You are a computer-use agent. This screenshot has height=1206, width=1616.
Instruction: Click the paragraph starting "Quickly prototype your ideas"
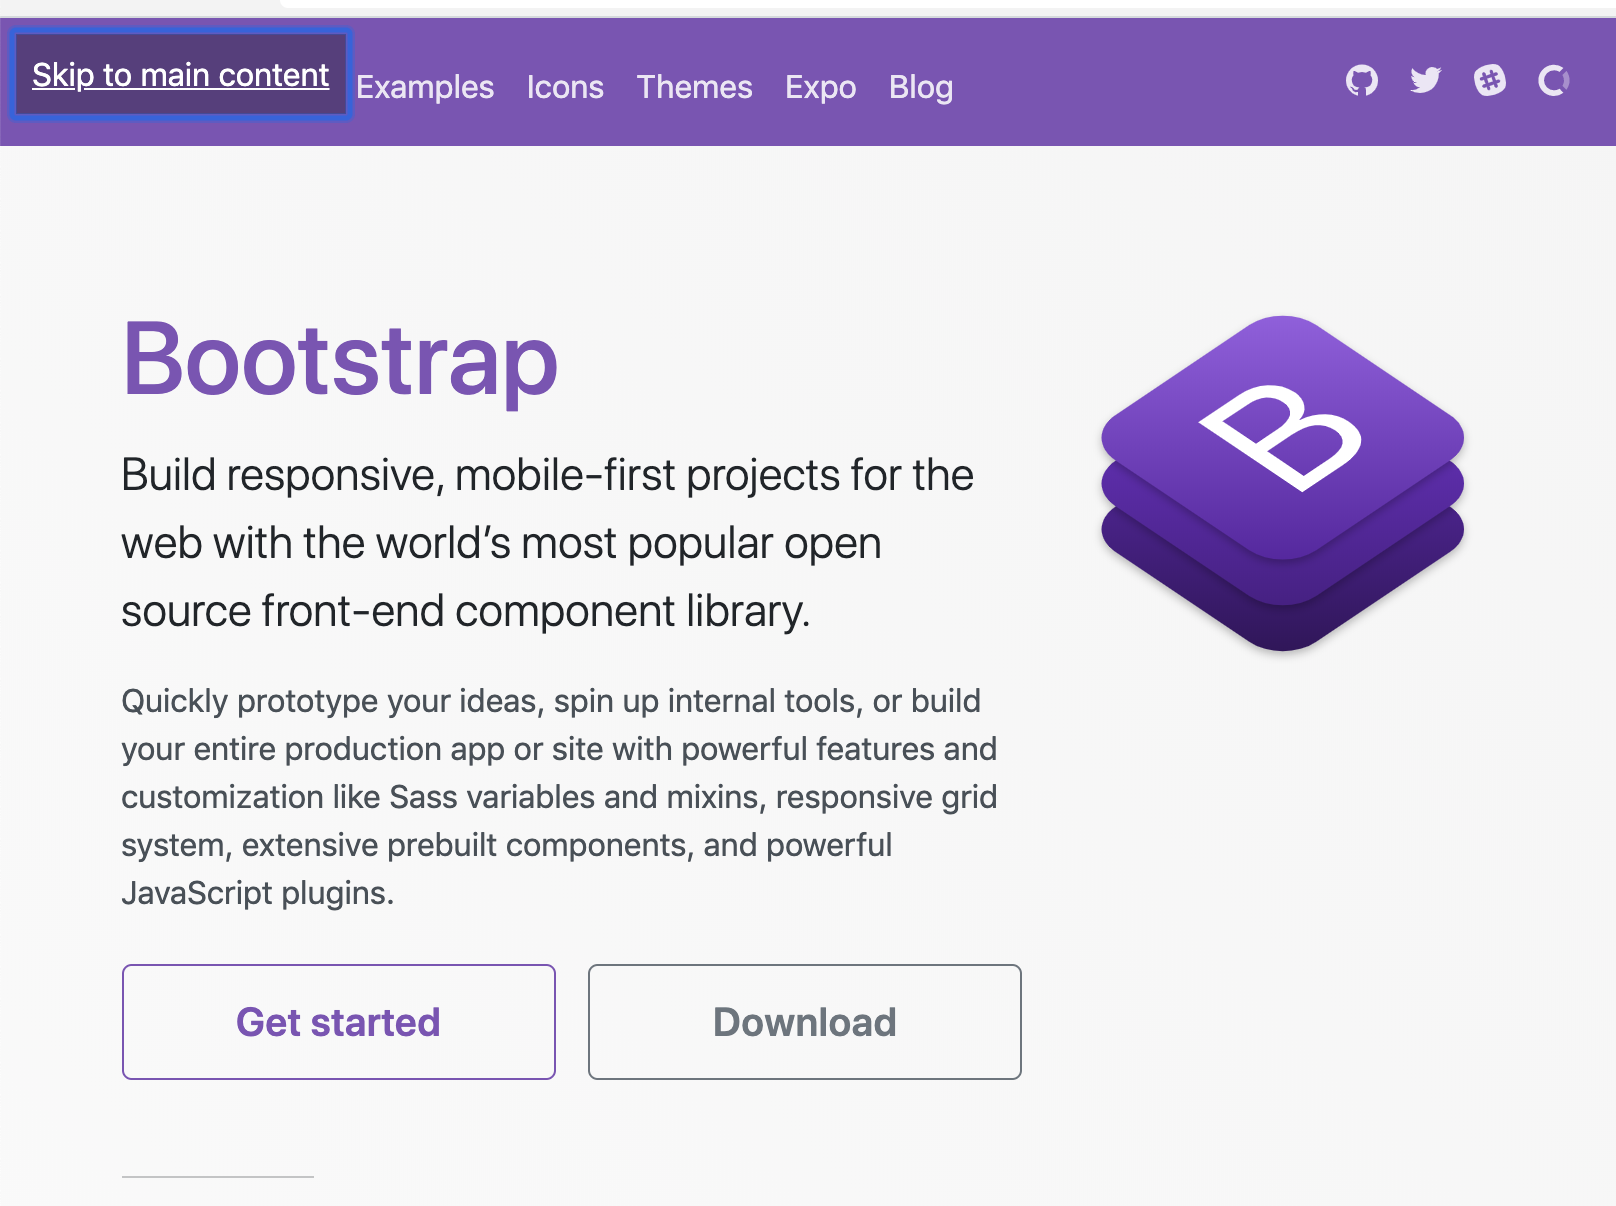click(560, 797)
